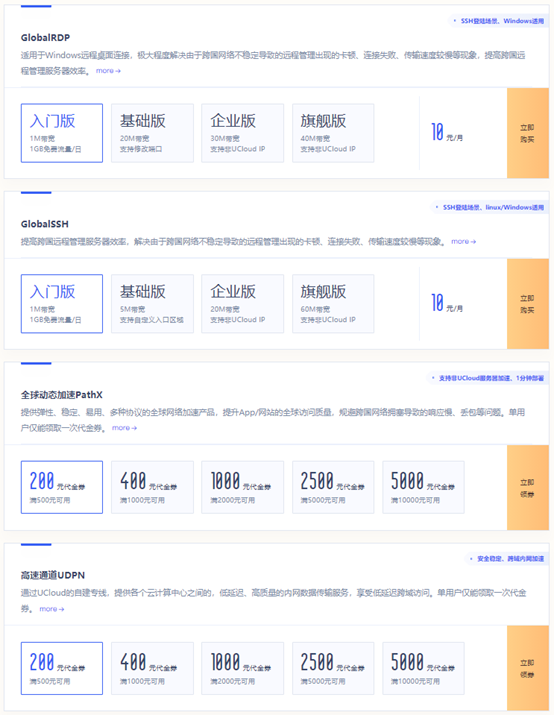Open the more link in GlobalRDP description
554x715 pixels.
pos(108,71)
